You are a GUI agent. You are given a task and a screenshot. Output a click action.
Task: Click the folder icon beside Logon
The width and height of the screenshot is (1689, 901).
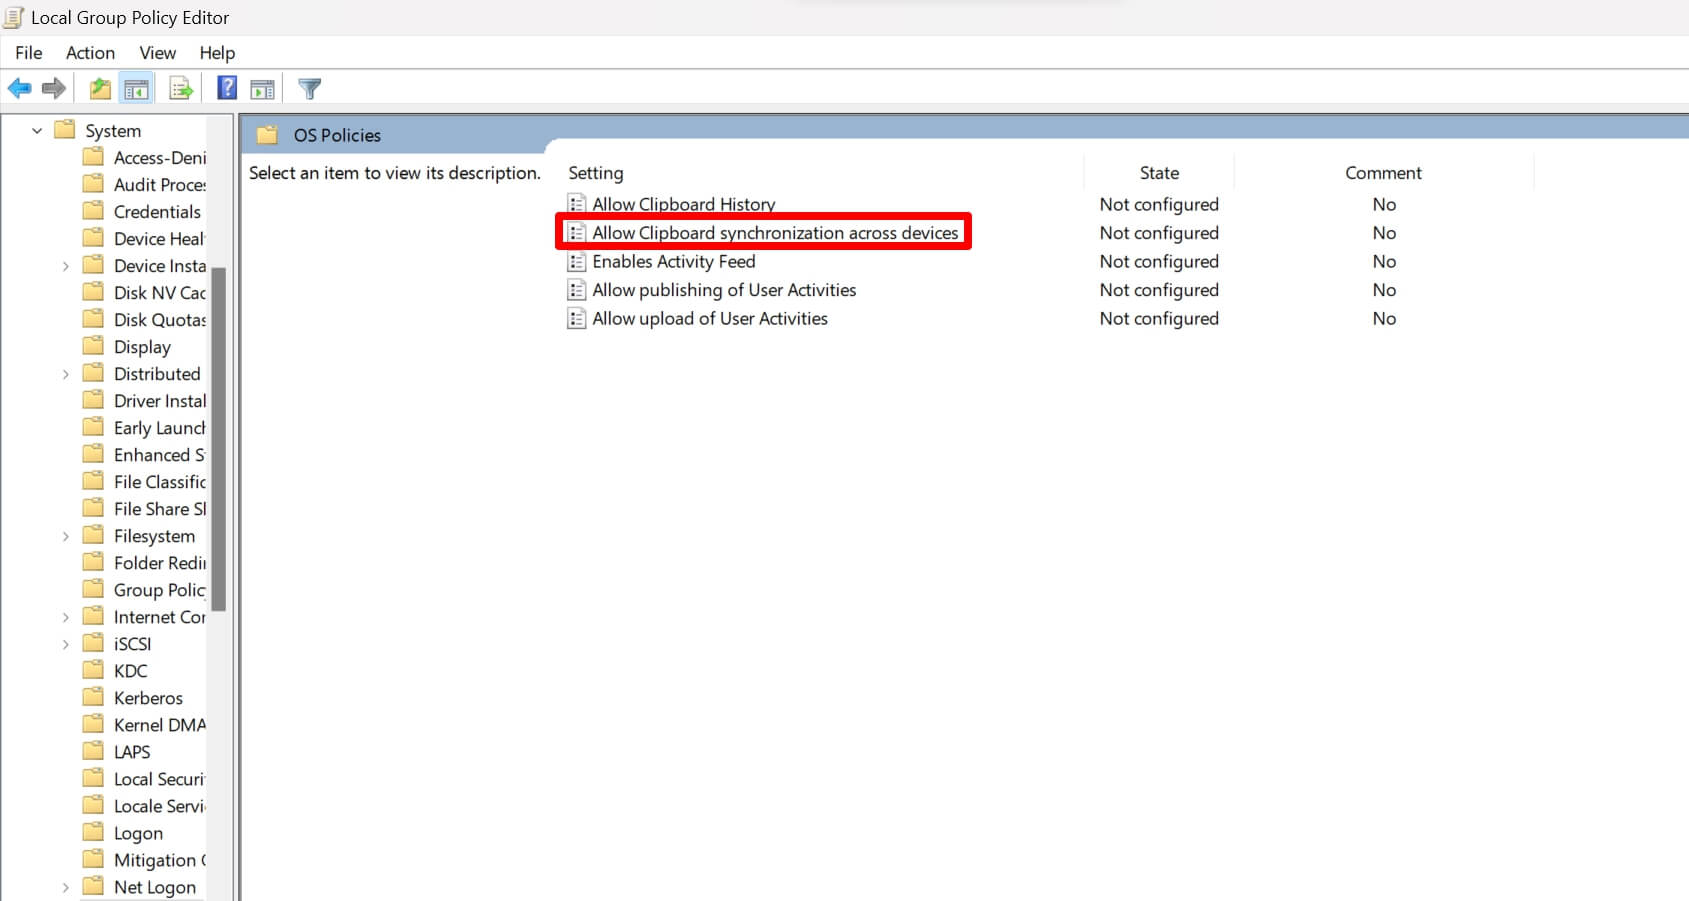click(93, 832)
